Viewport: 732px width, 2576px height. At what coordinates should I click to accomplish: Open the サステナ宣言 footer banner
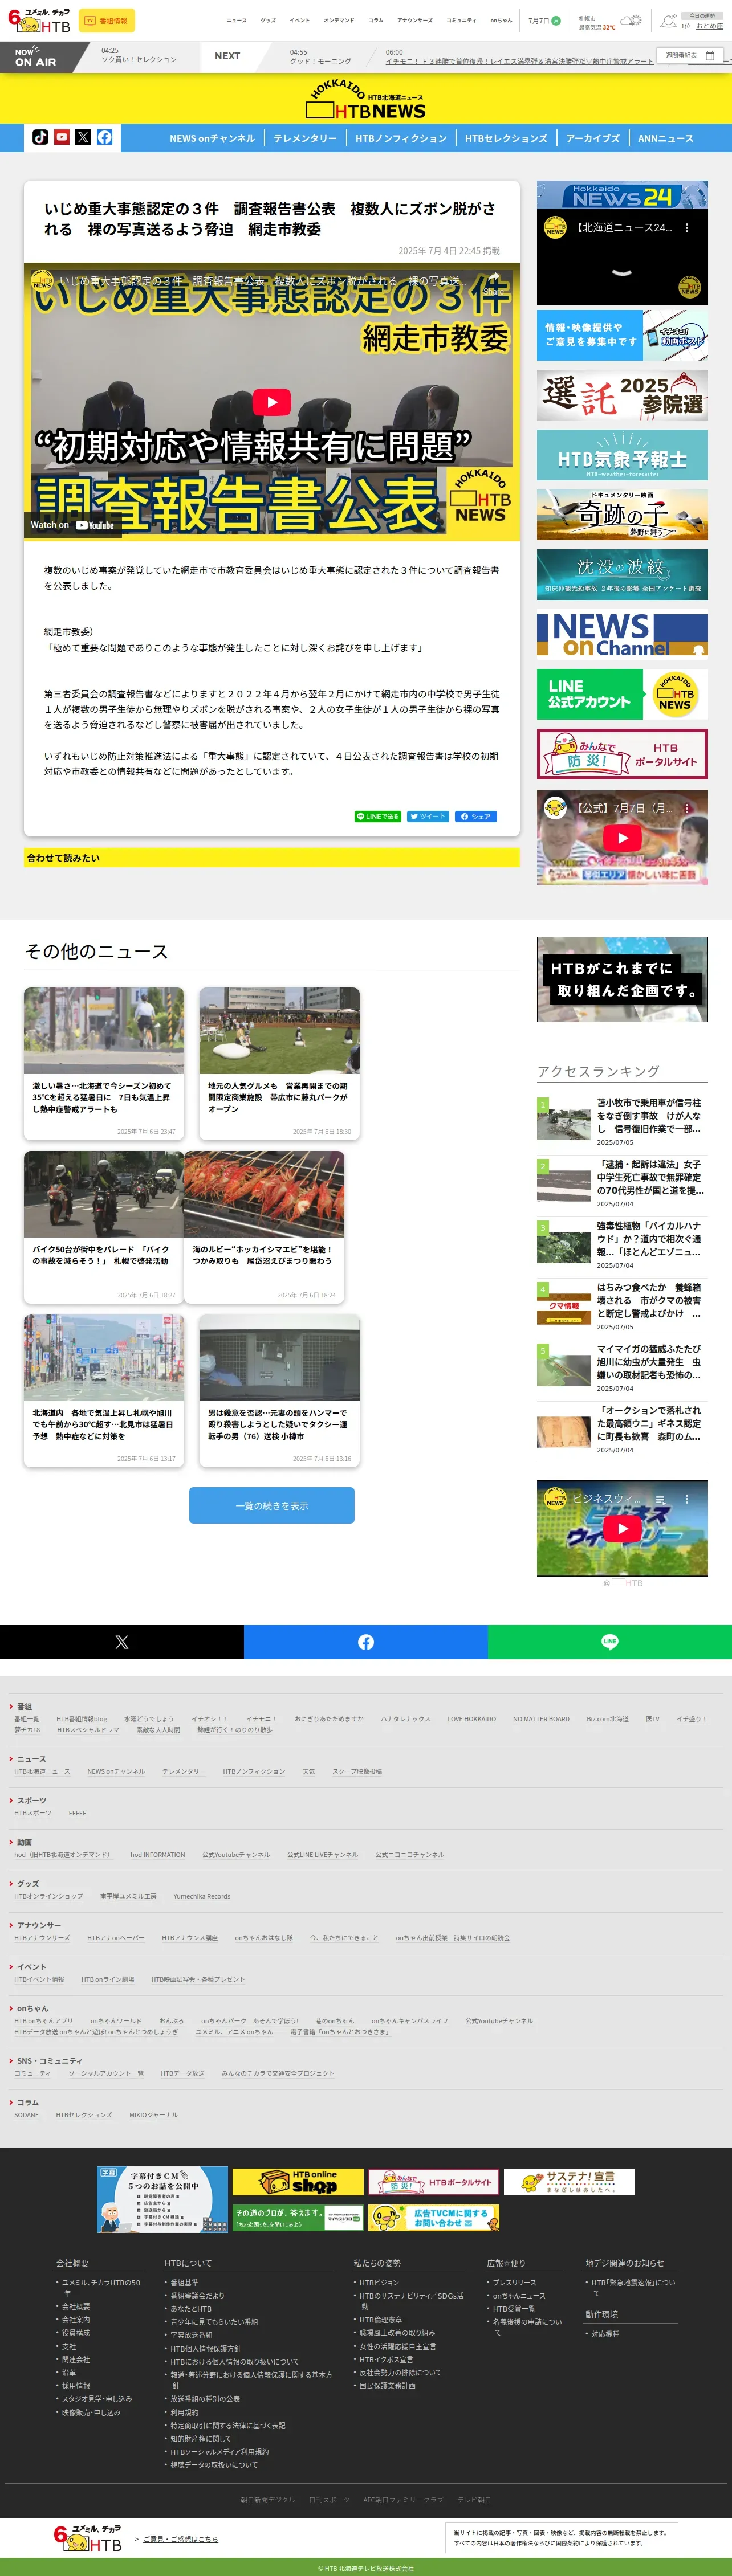click(x=570, y=2182)
